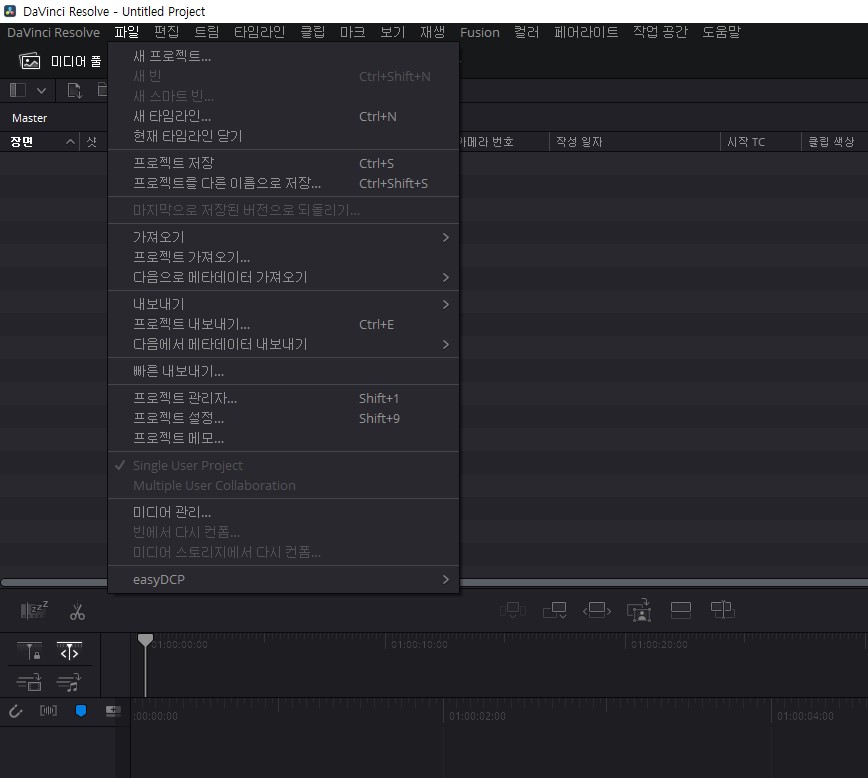Choose 프로젝트를 다른 이름으로 저장...
Screen dimensions: 868x778
point(283,183)
